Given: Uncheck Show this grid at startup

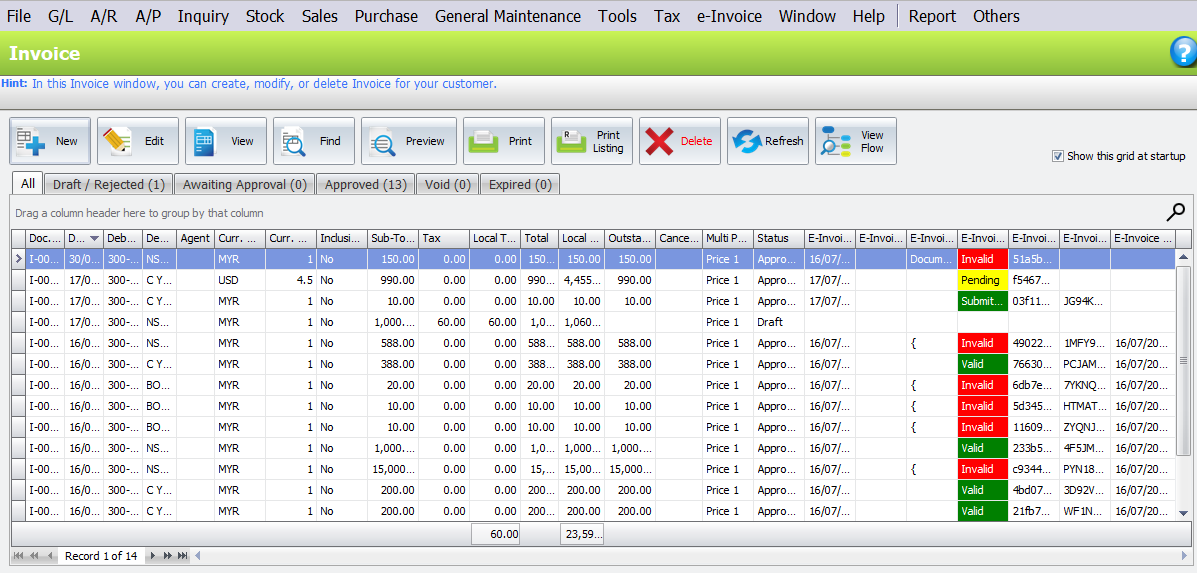Looking at the screenshot, I should [x=1058, y=156].
